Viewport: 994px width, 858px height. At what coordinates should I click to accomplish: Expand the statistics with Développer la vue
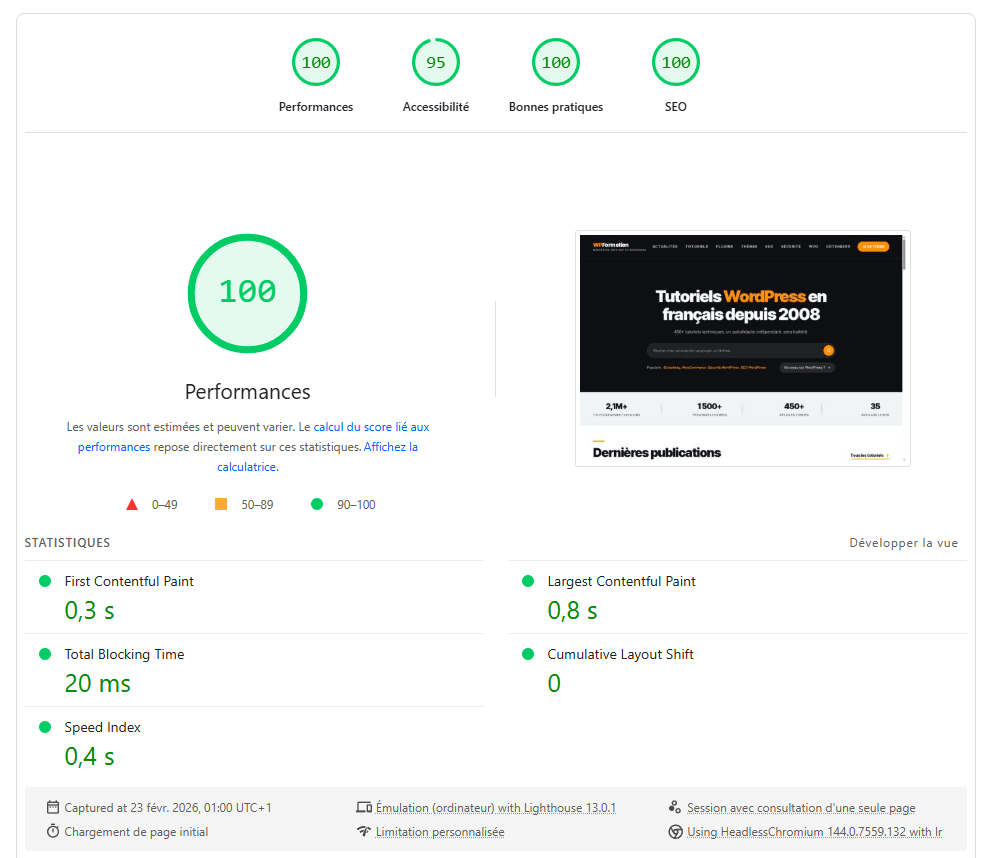(x=904, y=542)
